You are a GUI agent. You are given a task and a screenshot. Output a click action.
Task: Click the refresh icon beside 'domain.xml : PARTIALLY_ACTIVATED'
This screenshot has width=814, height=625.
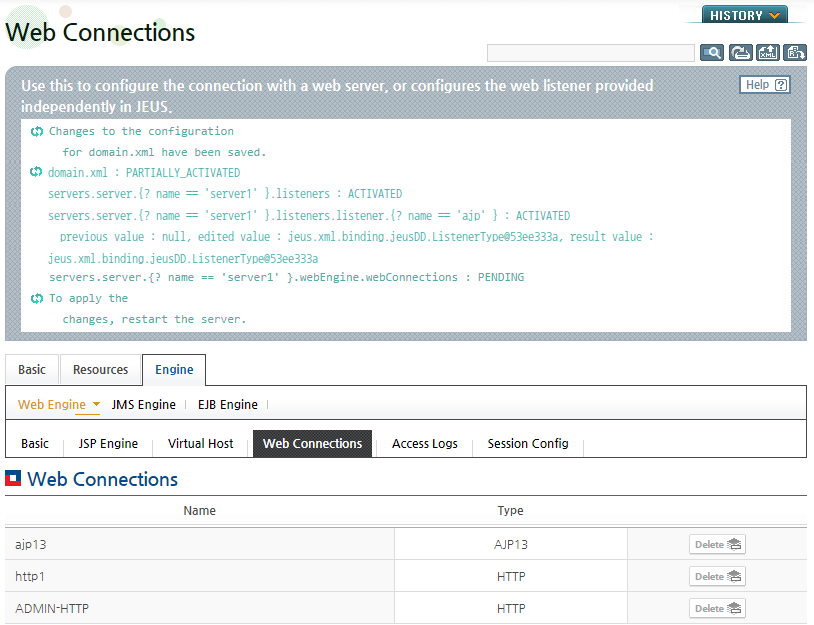point(36,172)
